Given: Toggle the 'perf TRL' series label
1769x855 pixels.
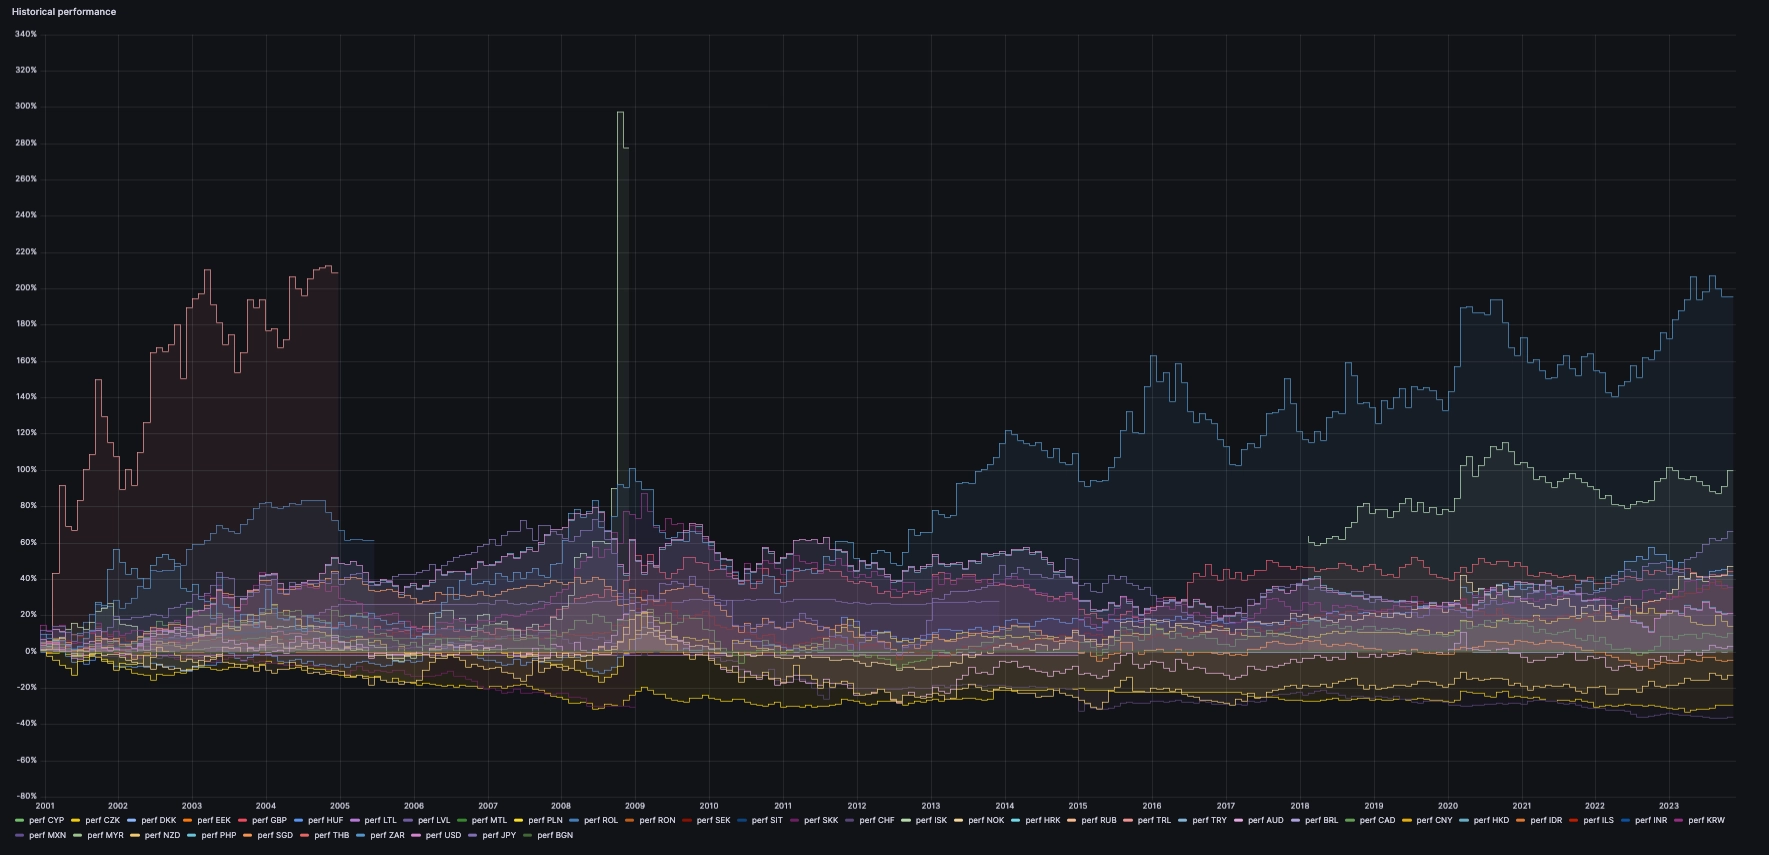Looking at the screenshot, I should pos(1154,820).
